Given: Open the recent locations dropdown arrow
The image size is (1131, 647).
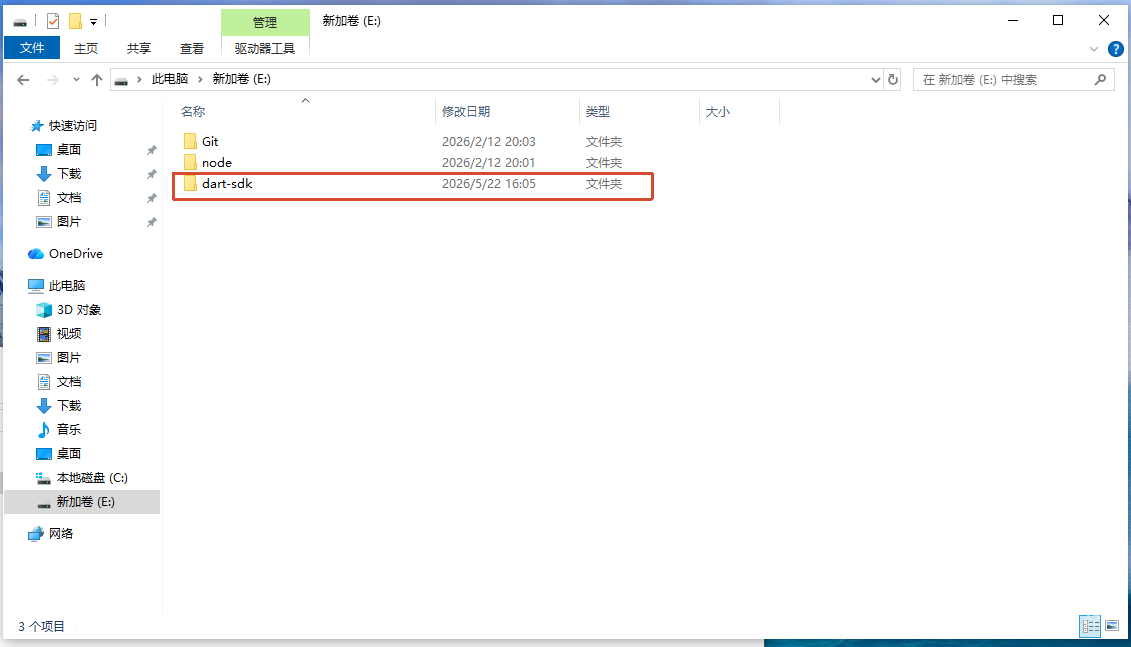Looking at the screenshot, I should (76, 80).
